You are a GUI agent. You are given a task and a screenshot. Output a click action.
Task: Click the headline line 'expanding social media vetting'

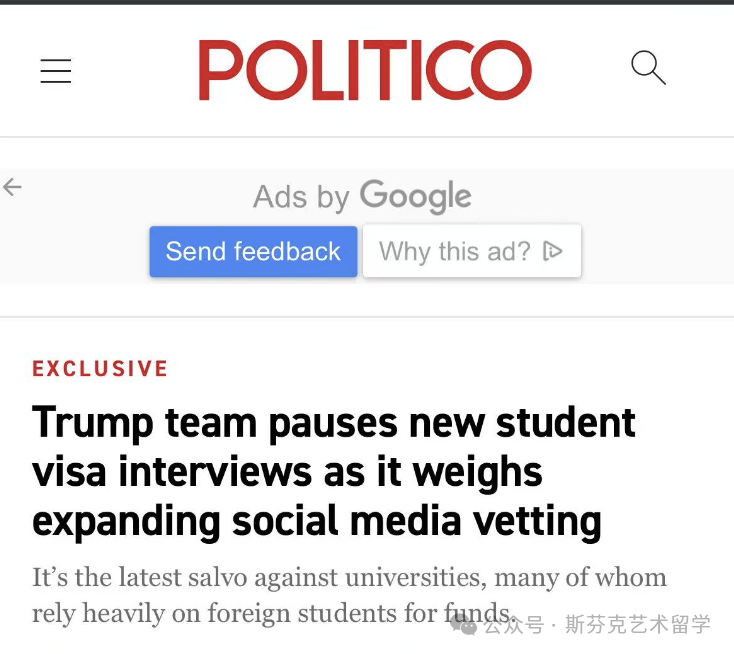point(317,522)
